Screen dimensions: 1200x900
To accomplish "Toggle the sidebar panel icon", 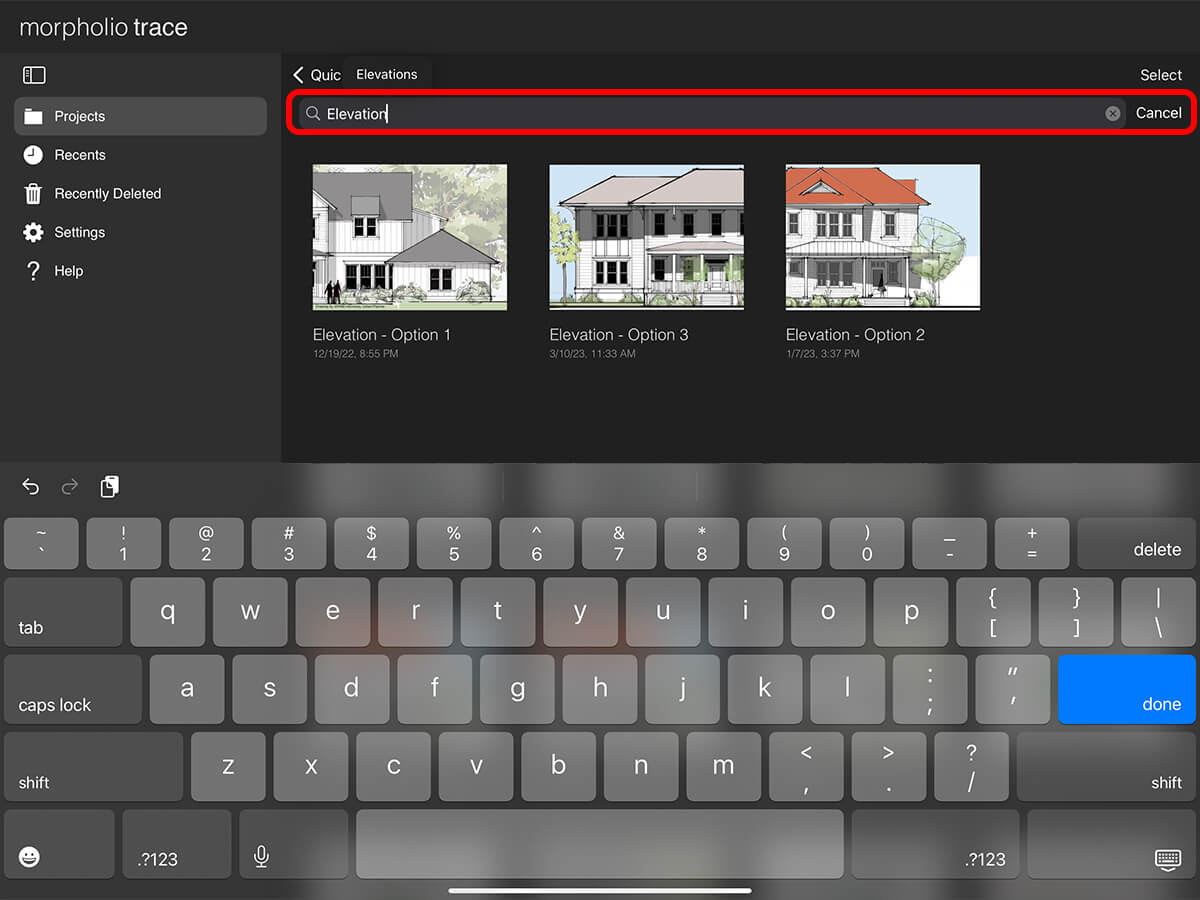I will pos(34,75).
